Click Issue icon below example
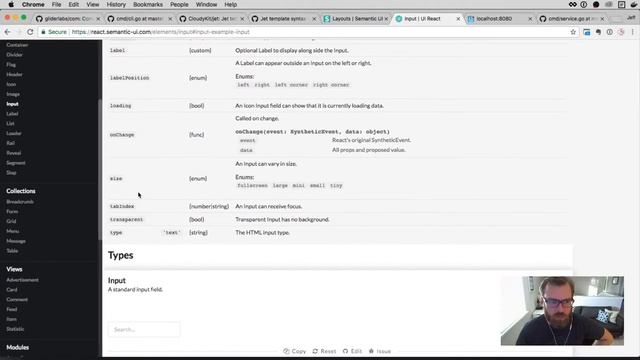Screen dimensions: 640x360 pyautogui.click(x=371, y=351)
